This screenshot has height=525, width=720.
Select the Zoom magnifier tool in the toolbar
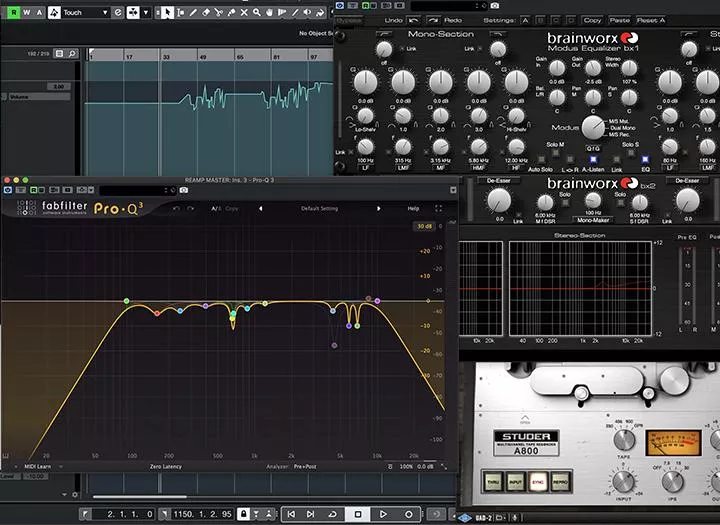pos(257,12)
